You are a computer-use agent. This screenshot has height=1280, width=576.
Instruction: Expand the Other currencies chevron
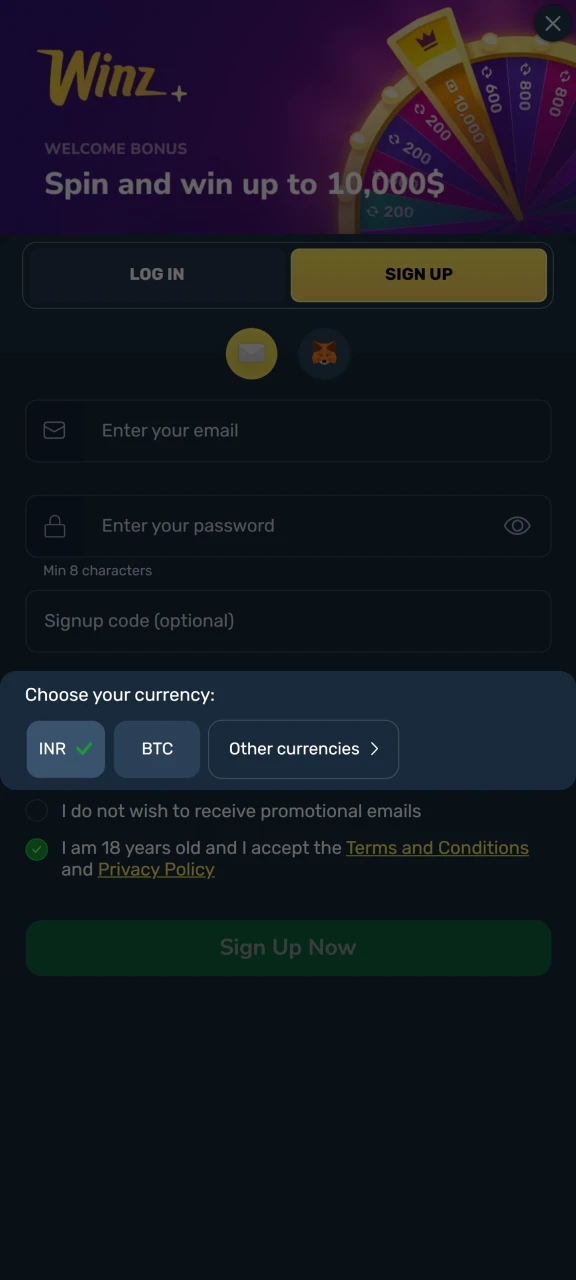tap(374, 748)
